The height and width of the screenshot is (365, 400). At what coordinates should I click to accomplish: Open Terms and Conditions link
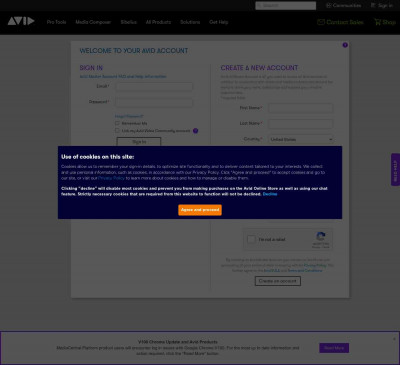305,270
